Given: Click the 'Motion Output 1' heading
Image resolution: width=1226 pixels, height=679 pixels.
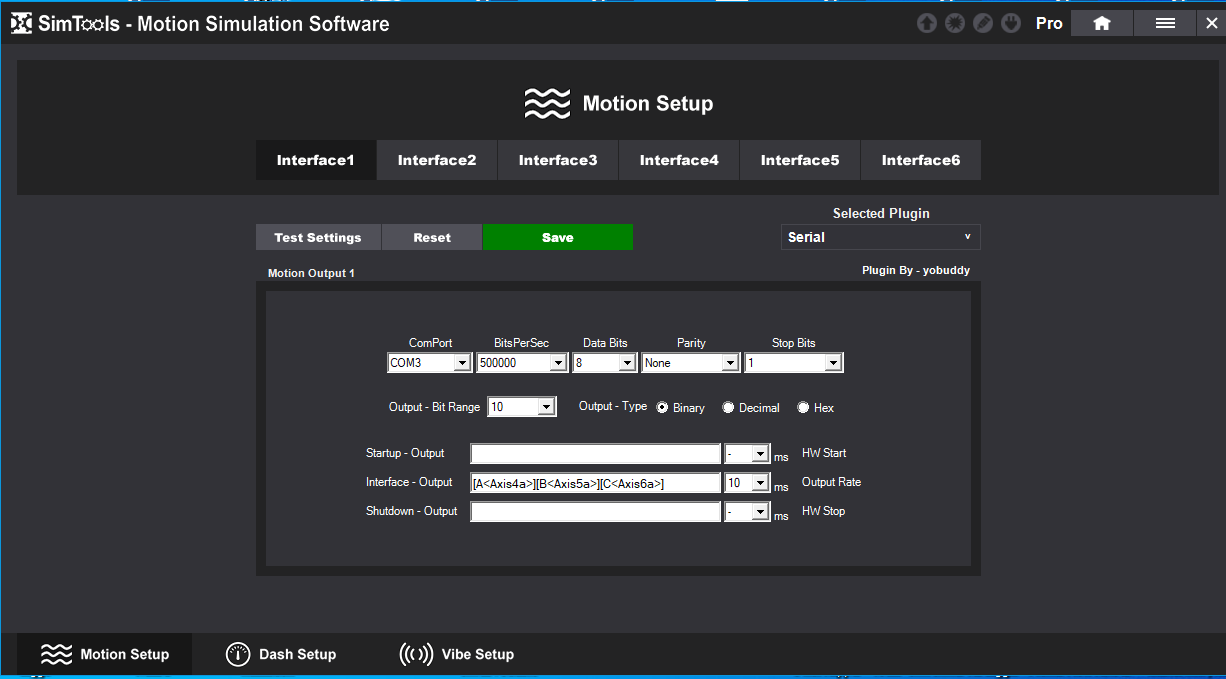Looking at the screenshot, I should 311,273.
